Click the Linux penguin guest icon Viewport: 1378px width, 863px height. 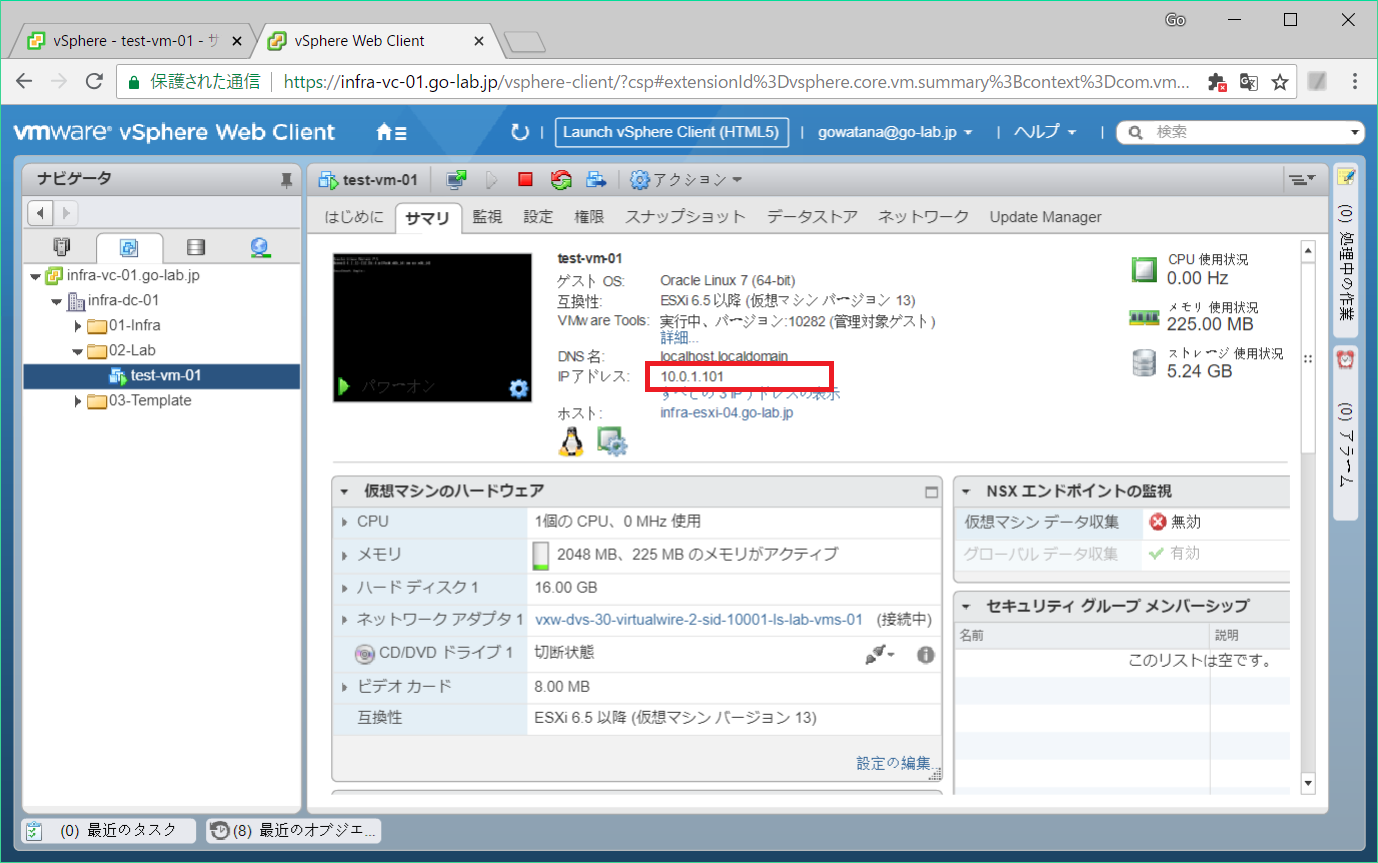[x=571, y=441]
